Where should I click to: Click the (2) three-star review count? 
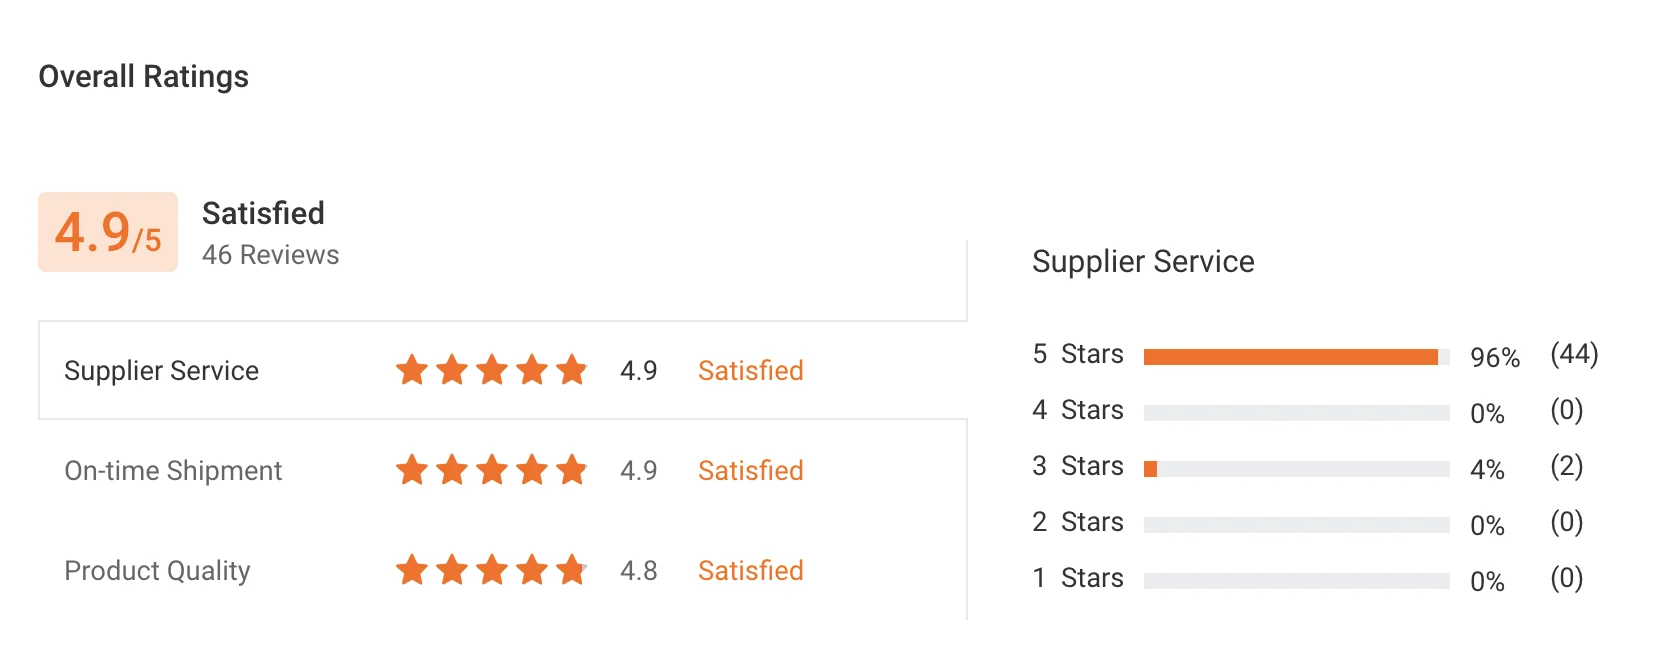pos(1566,466)
